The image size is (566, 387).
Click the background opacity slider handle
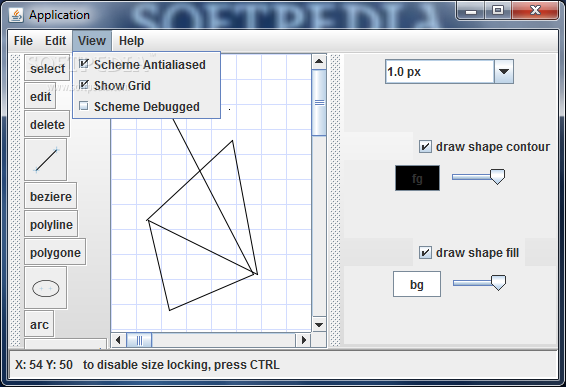click(498, 283)
